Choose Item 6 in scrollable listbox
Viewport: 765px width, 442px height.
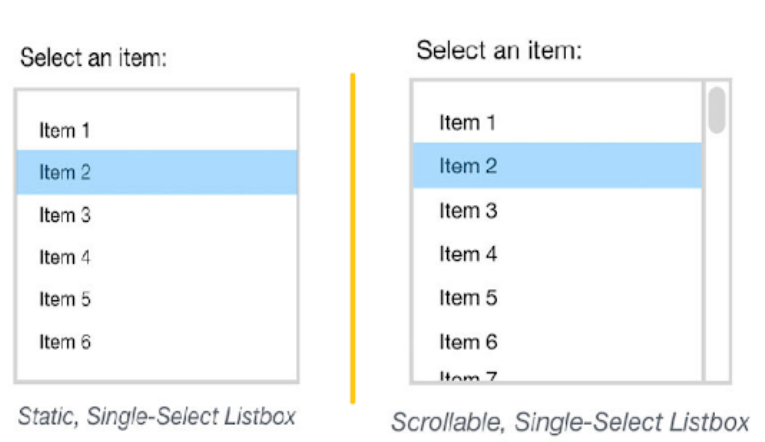pos(557,342)
